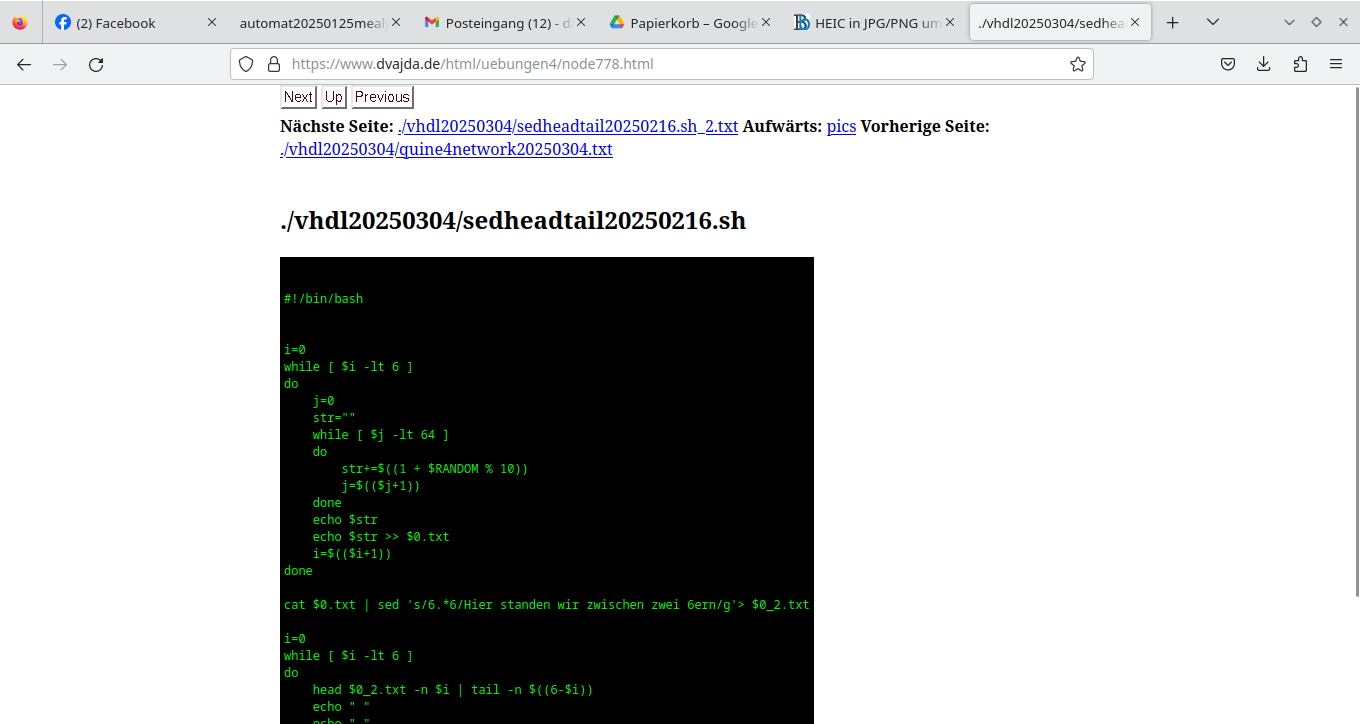Screen dimensions: 1360x724
Task: Open the Extensions panel
Action: (x=1300, y=64)
